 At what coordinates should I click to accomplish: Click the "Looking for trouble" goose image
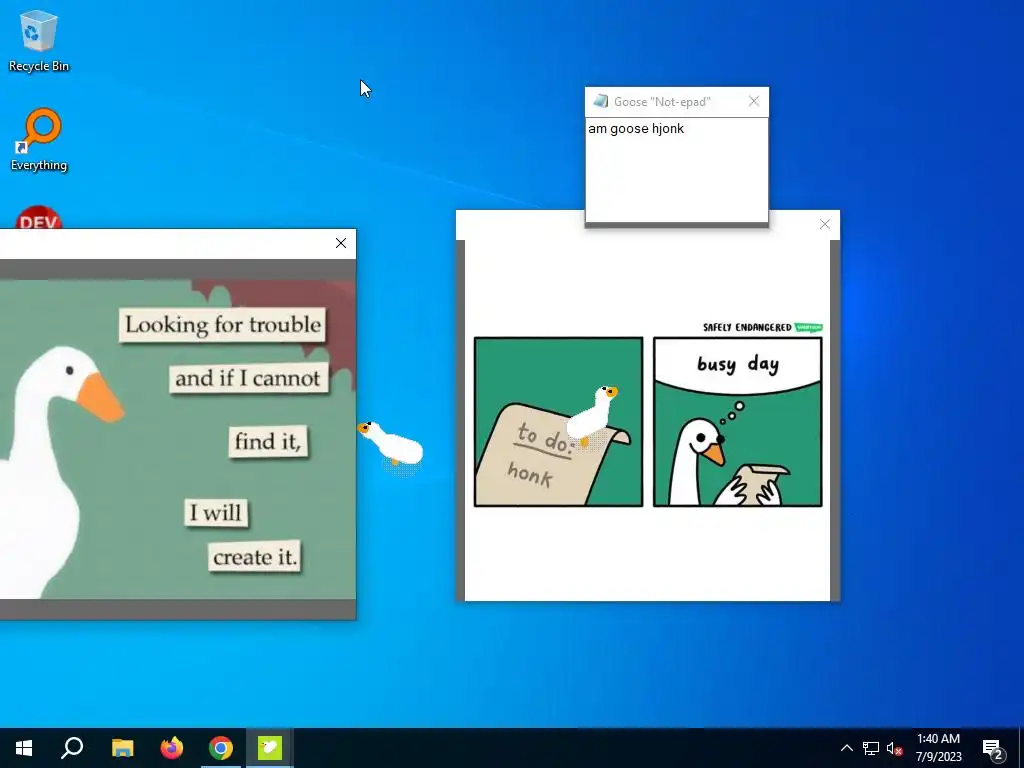click(178, 440)
